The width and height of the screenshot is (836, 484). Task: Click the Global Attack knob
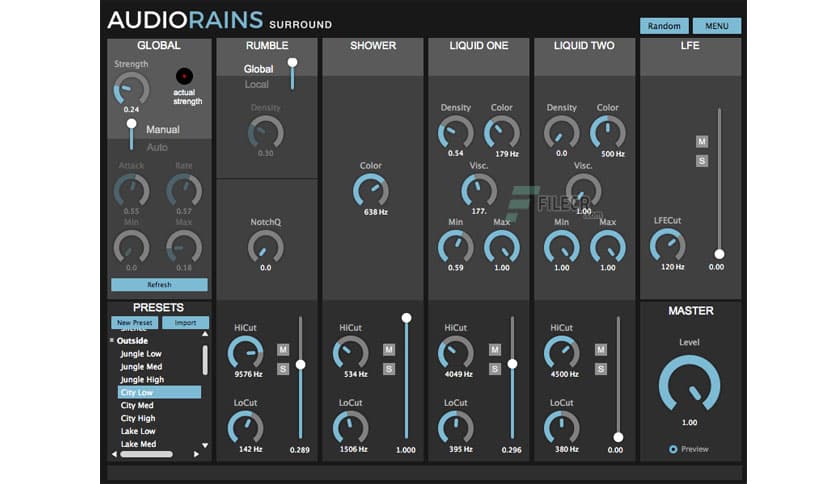(x=131, y=191)
